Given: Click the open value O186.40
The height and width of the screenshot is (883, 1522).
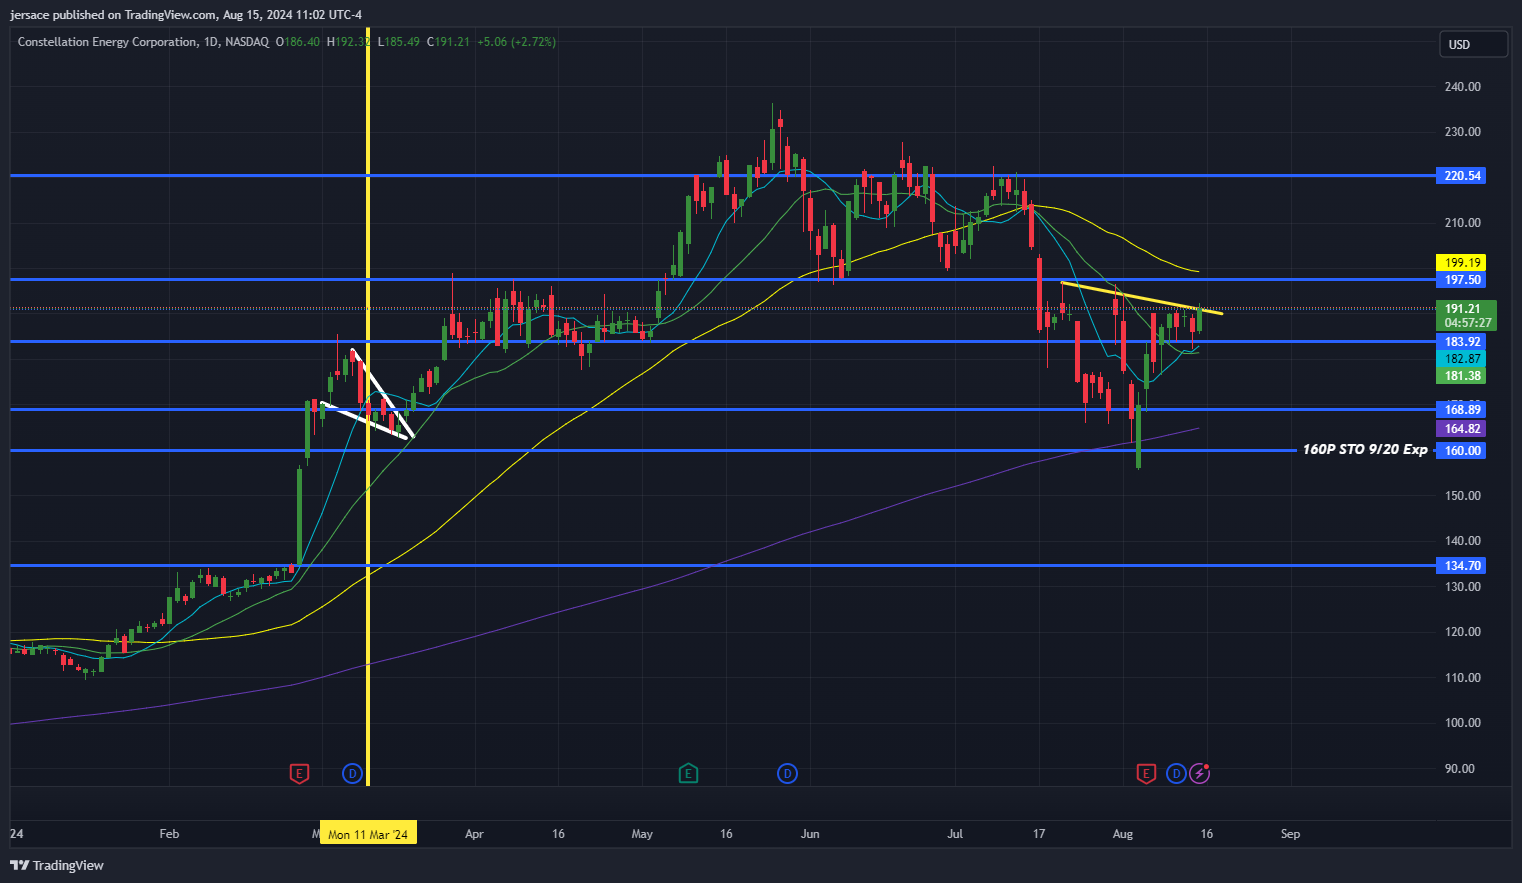Looking at the screenshot, I should [298, 42].
